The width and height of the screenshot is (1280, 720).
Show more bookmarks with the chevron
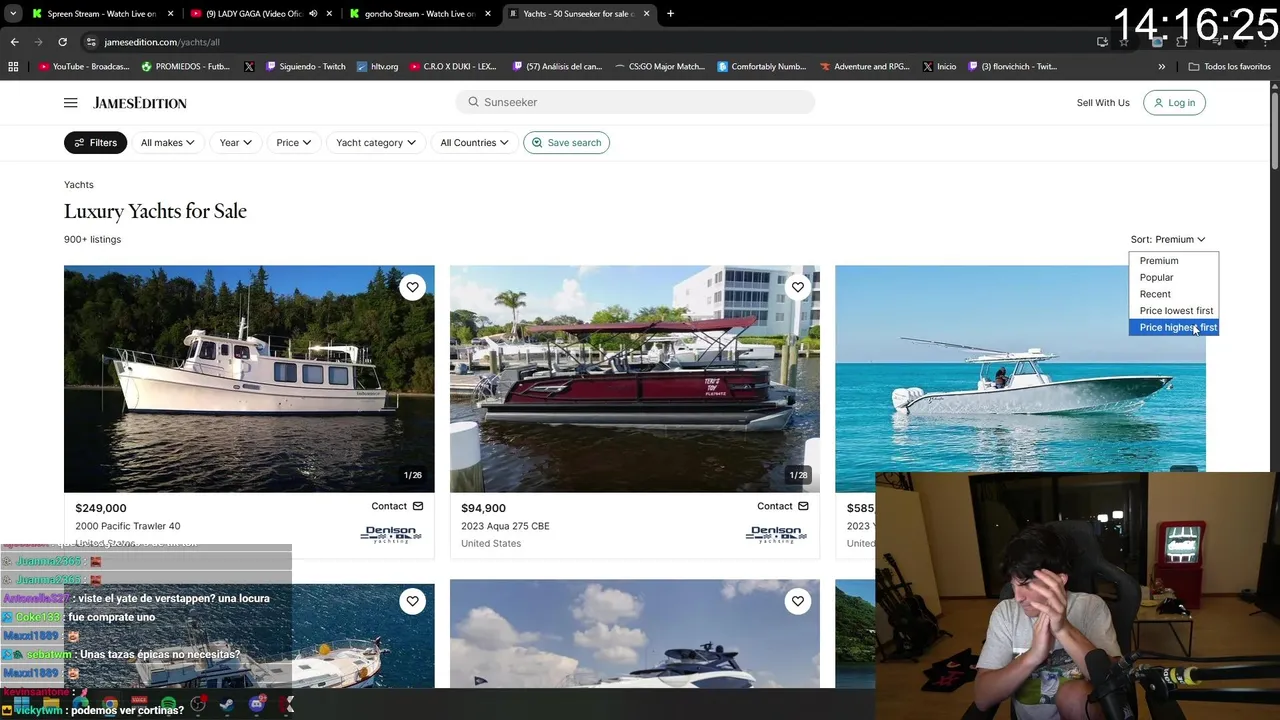click(x=1161, y=67)
